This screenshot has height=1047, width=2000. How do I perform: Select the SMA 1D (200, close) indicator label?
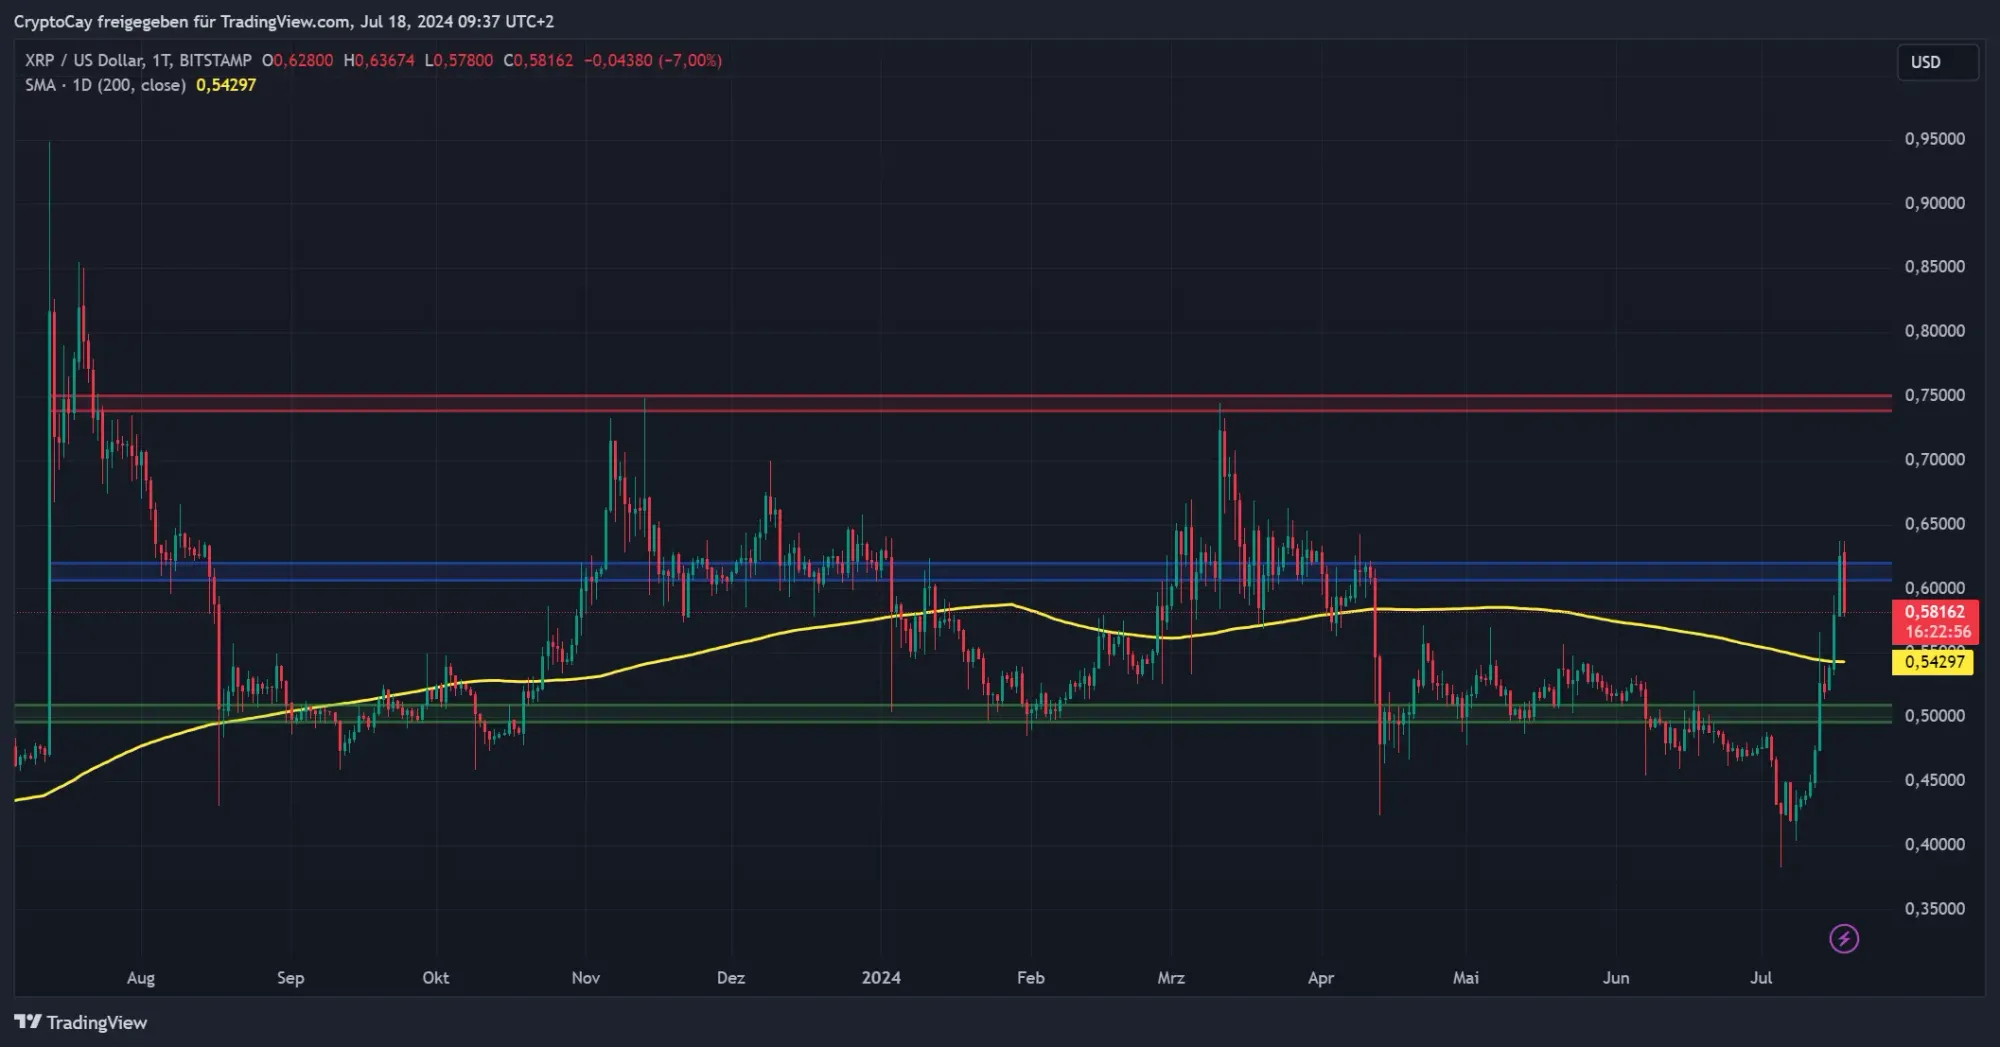(105, 85)
